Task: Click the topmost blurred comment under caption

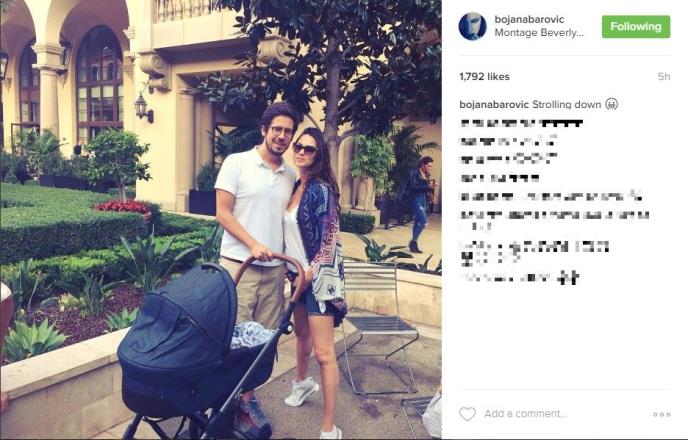Action: (x=521, y=123)
